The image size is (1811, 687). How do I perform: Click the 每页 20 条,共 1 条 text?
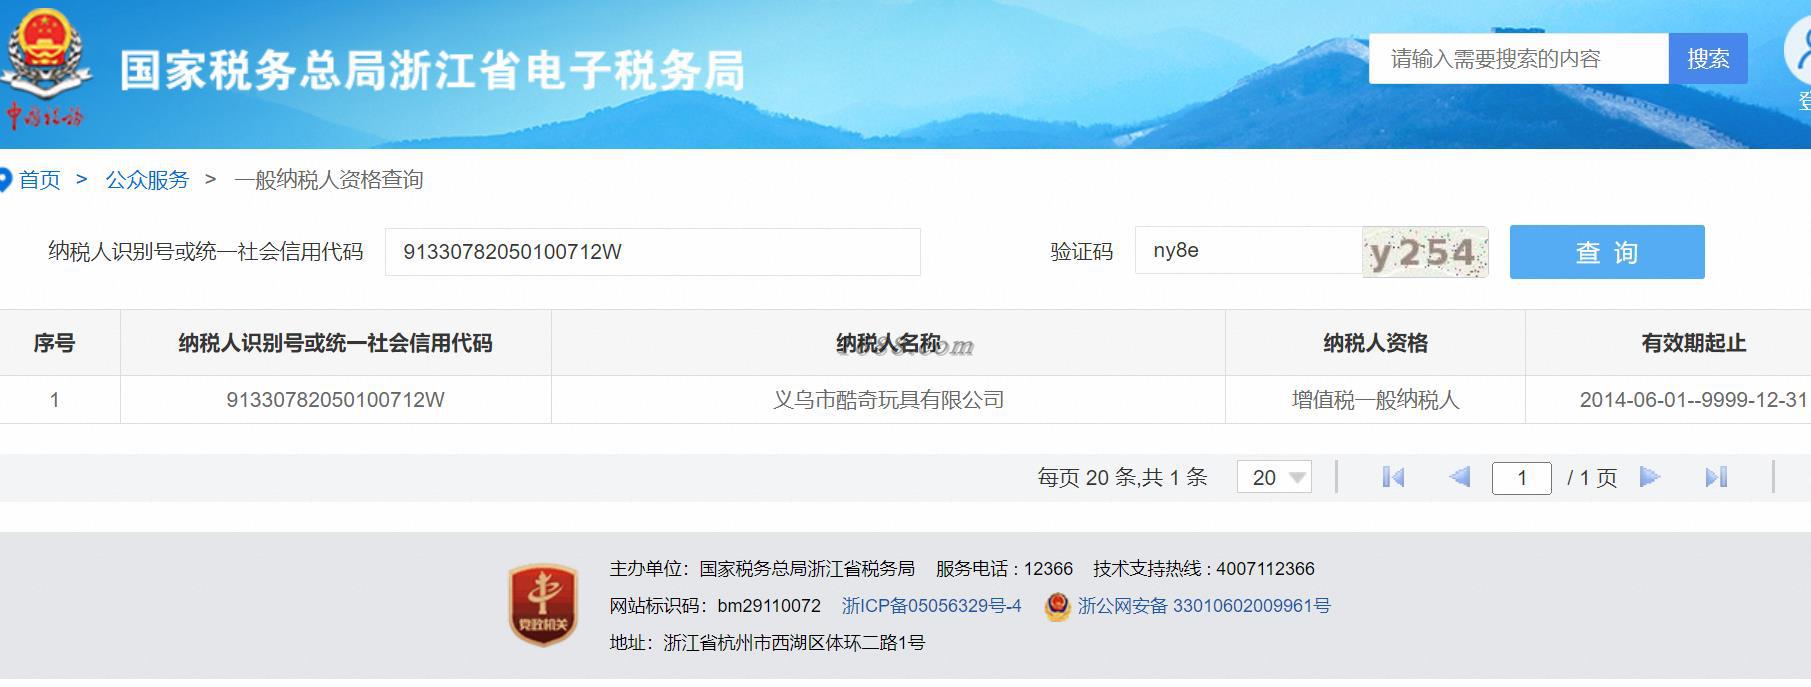point(1122,478)
